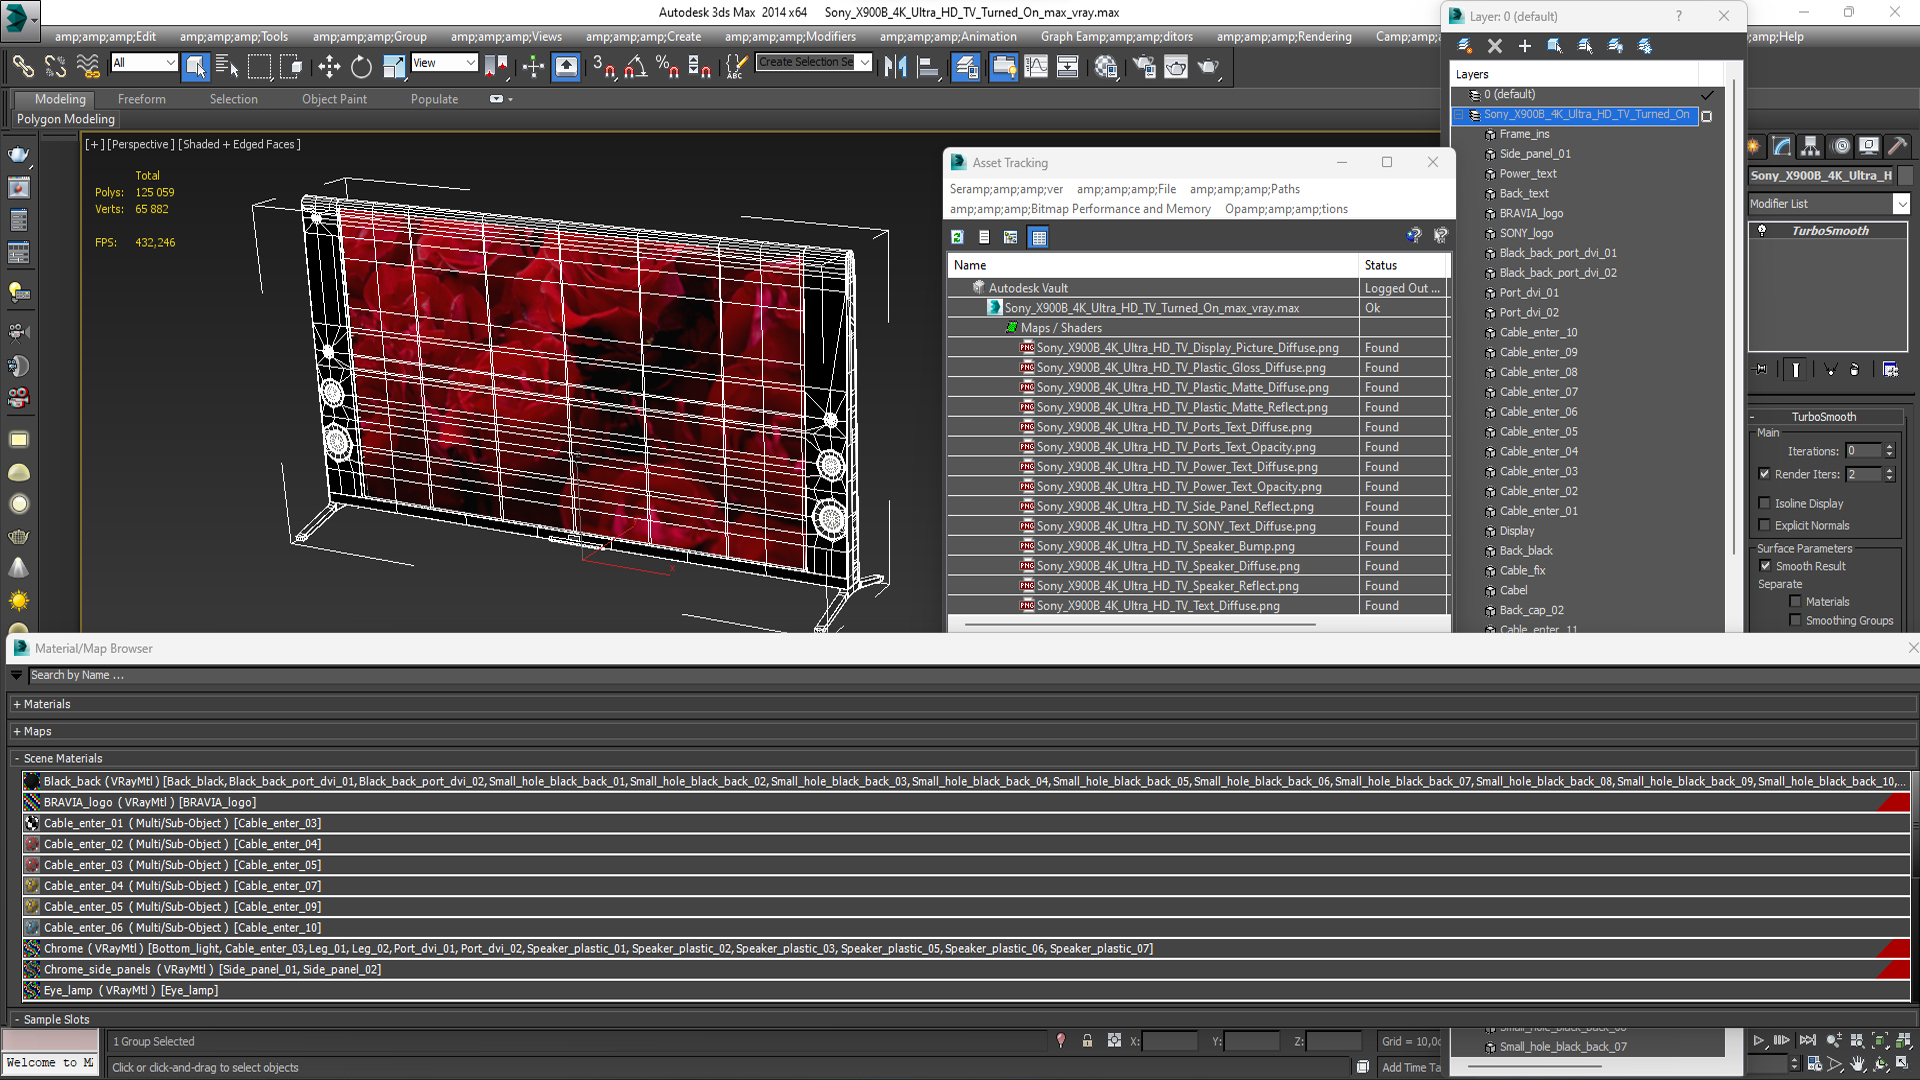Toggle the Angle Snap tool
Viewport: 1920px width, 1080px height.
pos(636,66)
